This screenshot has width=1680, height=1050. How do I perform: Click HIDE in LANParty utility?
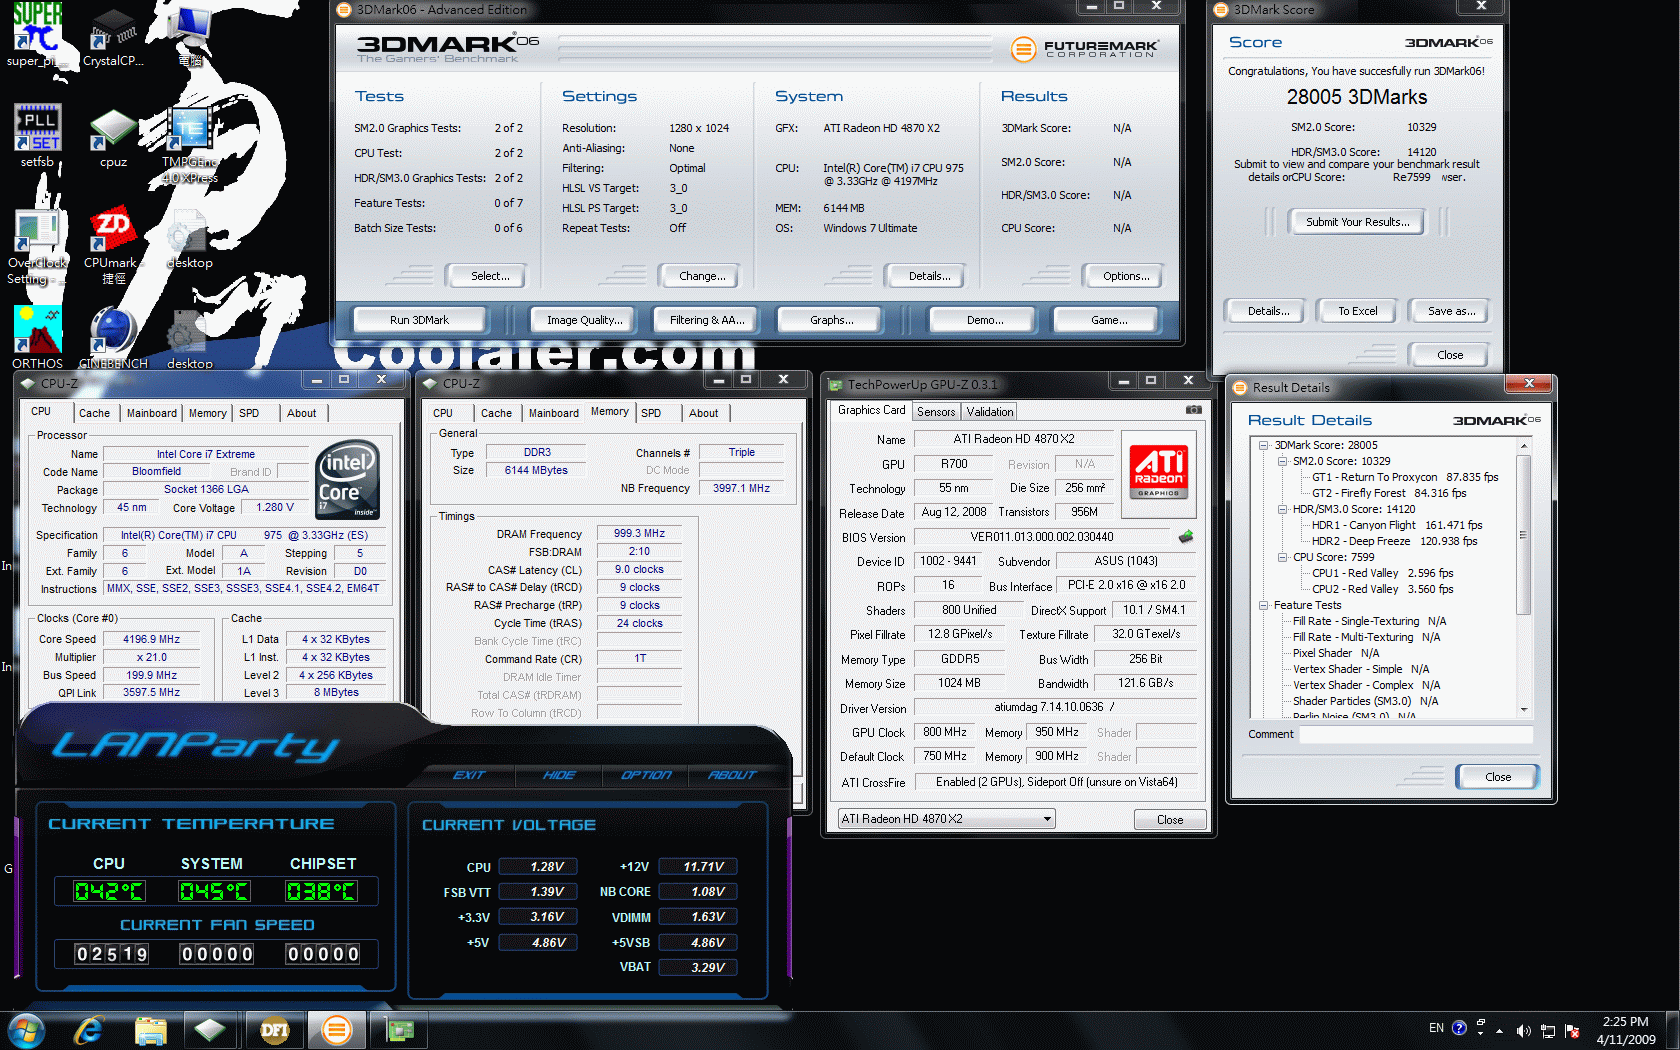(x=559, y=775)
